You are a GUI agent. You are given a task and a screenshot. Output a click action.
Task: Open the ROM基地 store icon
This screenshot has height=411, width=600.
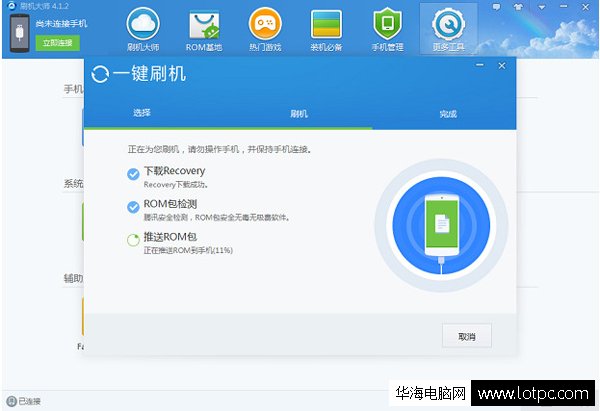(204, 24)
